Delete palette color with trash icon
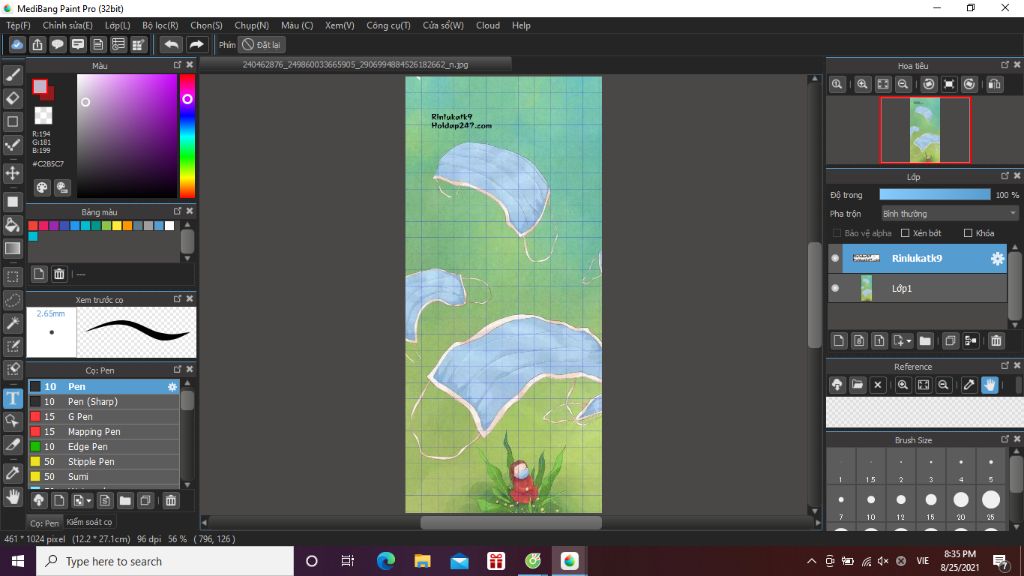Viewport: 1024px width, 576px height. [59, 274]
